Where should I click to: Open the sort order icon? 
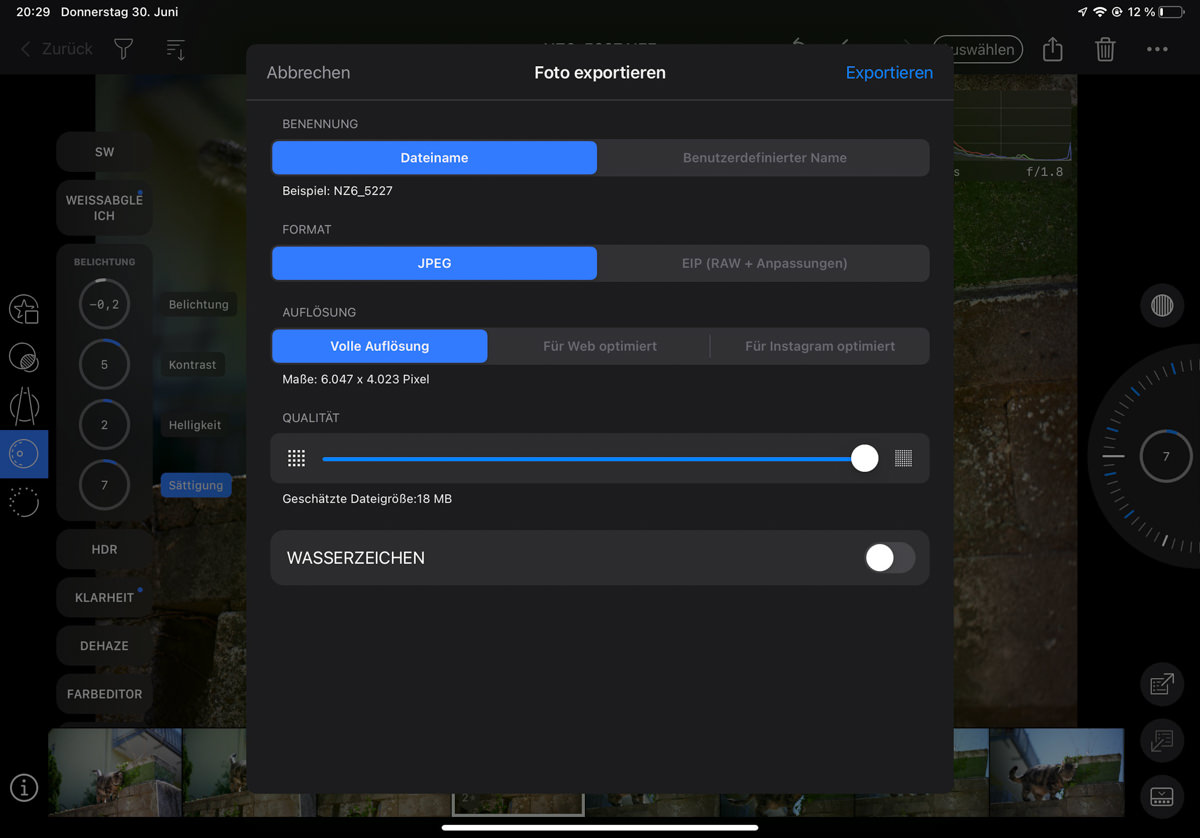(175, 49)
